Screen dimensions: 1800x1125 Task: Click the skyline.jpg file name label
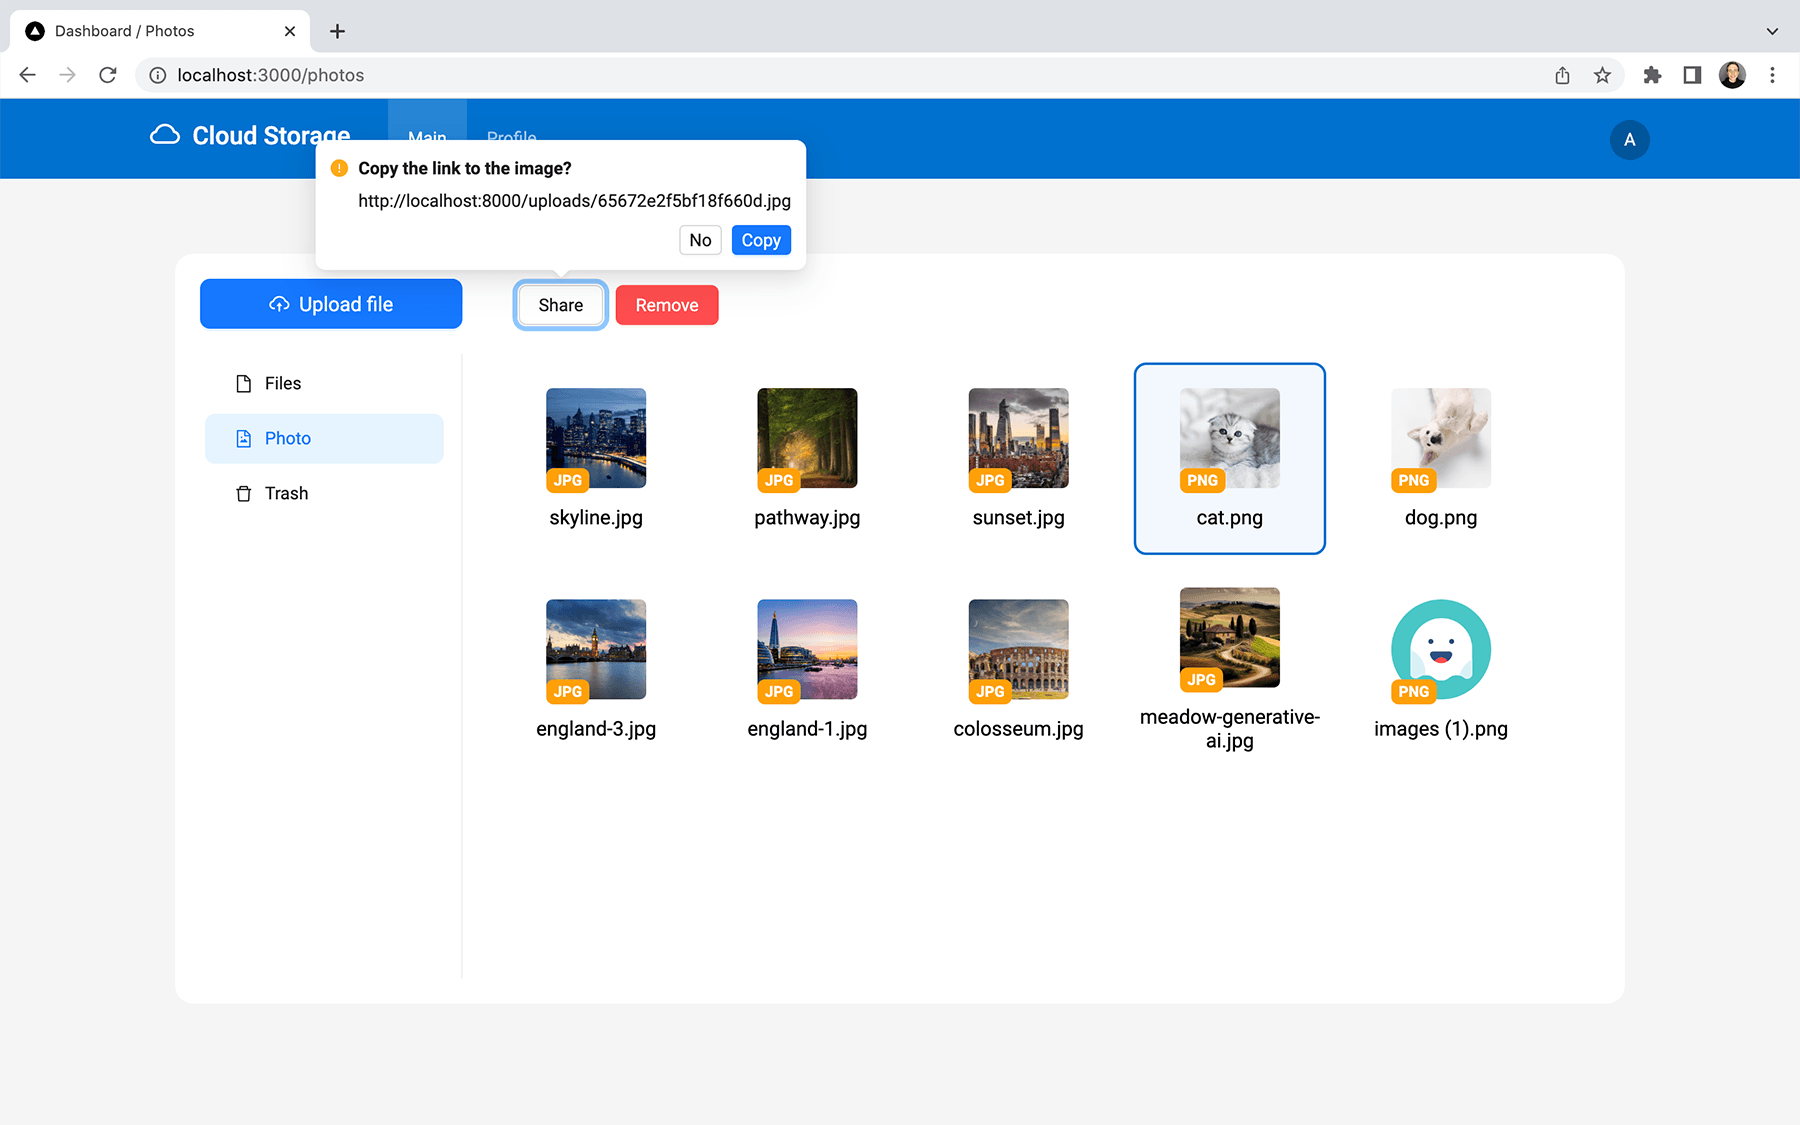click(x=596, y=518)
